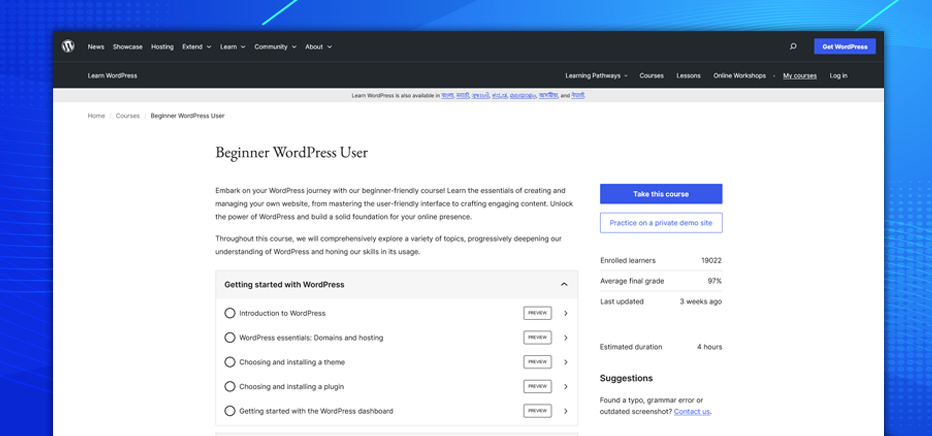Viewport: 932px width, 436px height.
Task: Open Choosing and installing a plugin title
Action: pyautogui.click(x=292, y=386)
